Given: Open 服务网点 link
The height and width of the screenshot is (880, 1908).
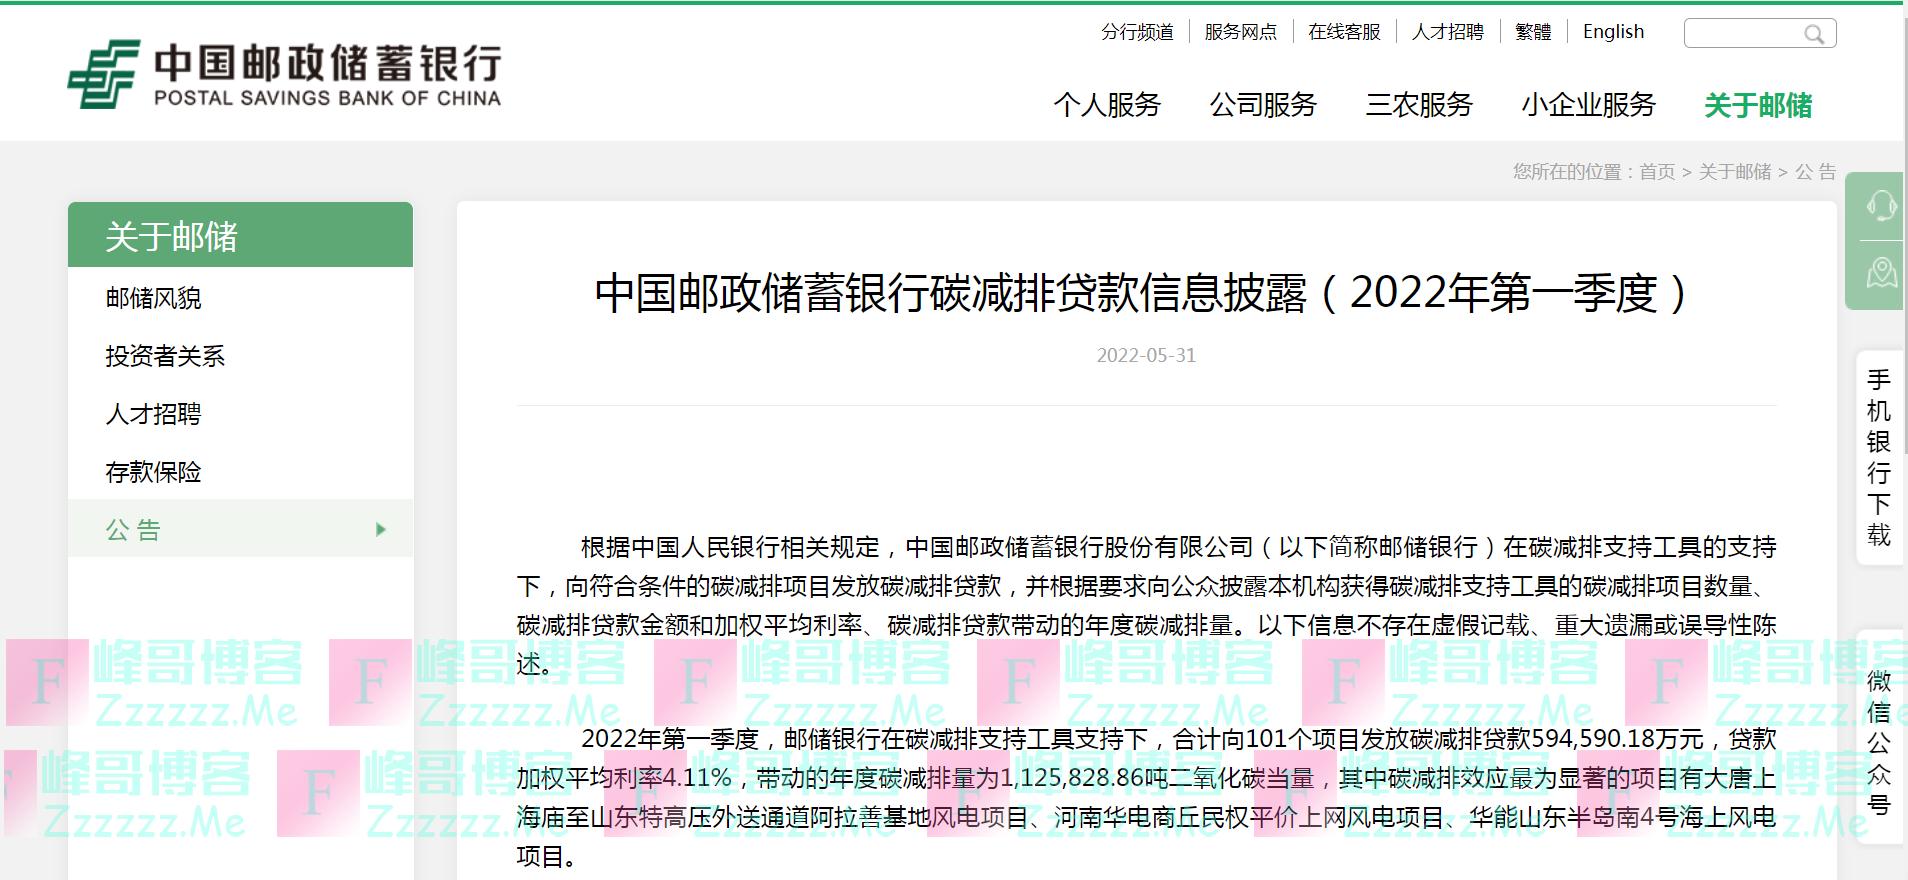Looking at the screenshot, I should 1241,32.
